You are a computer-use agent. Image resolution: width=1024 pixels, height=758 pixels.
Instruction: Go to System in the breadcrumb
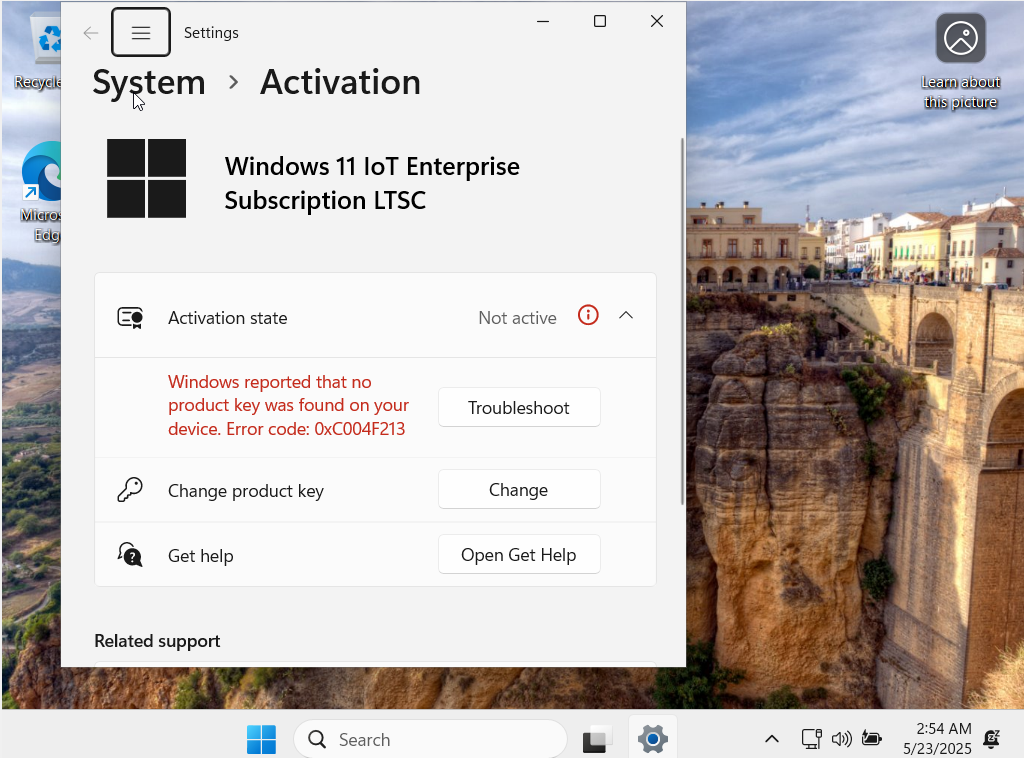click(149, 82)
